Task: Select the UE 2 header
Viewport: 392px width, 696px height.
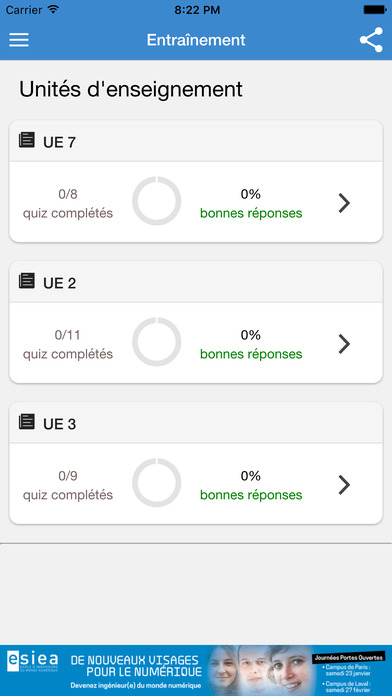Action: 196,282
